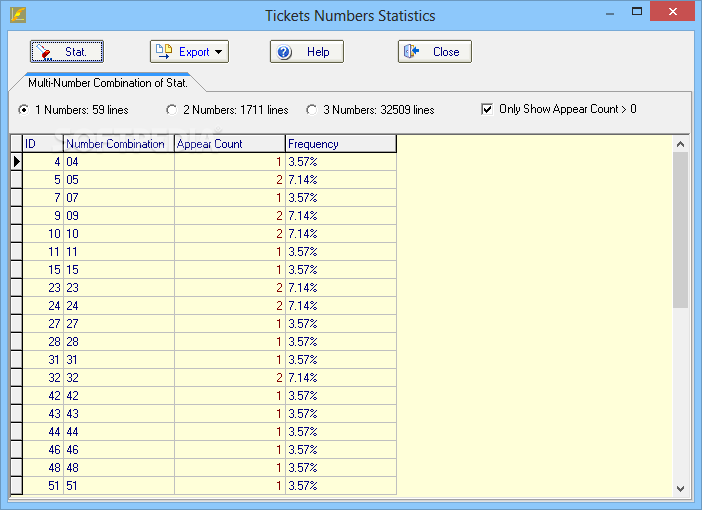Select 2 Numbers: 1711 lines radio
This screenshot has width=702, height=510.
tap(171, 110)
